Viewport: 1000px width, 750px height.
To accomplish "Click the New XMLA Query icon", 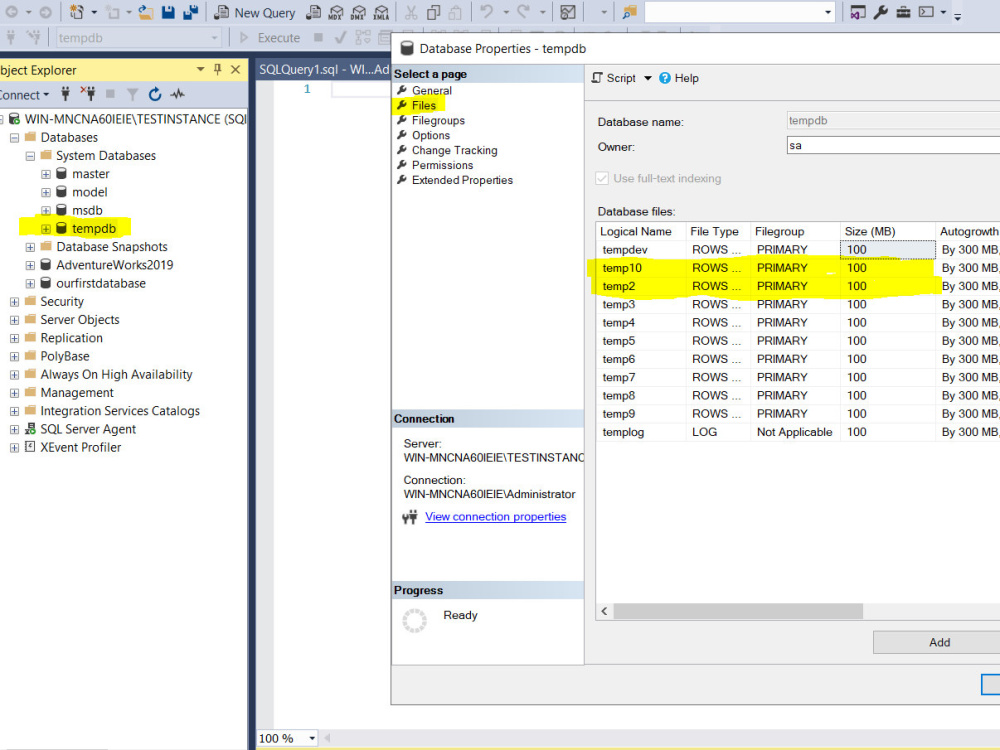I will [381, 13].
